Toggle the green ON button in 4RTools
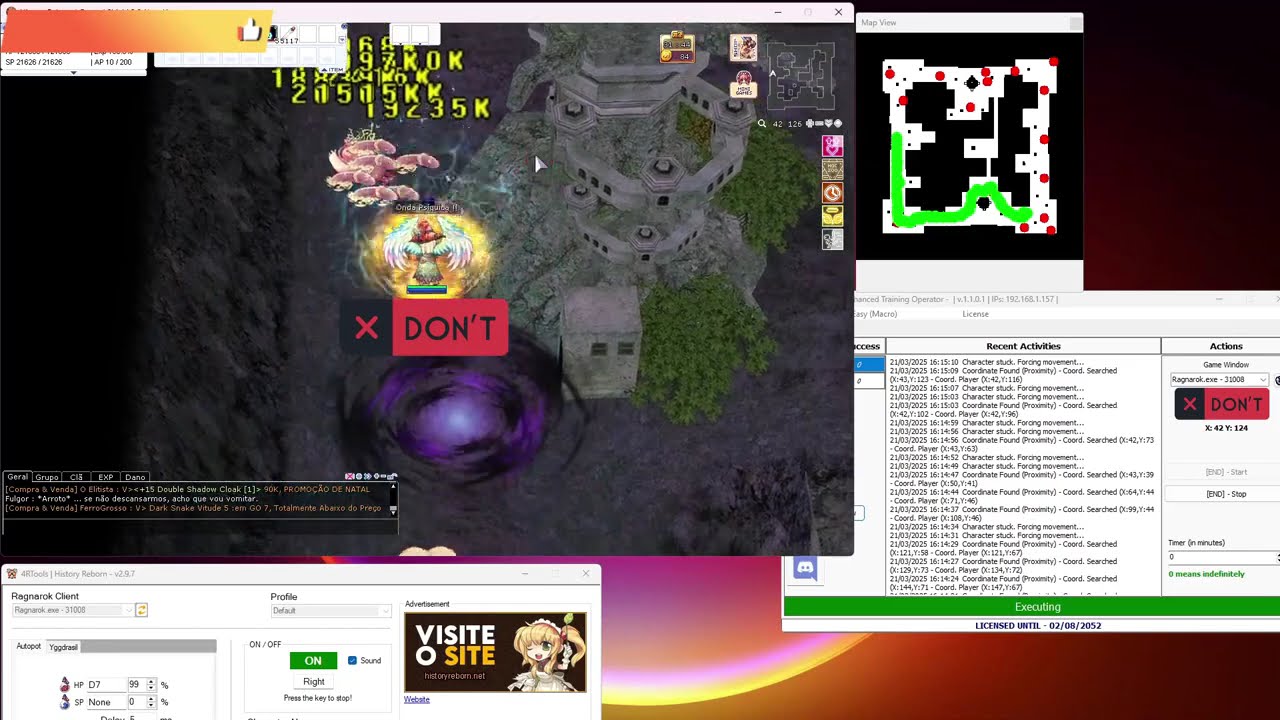1280x720 pixels. [313, 661]
